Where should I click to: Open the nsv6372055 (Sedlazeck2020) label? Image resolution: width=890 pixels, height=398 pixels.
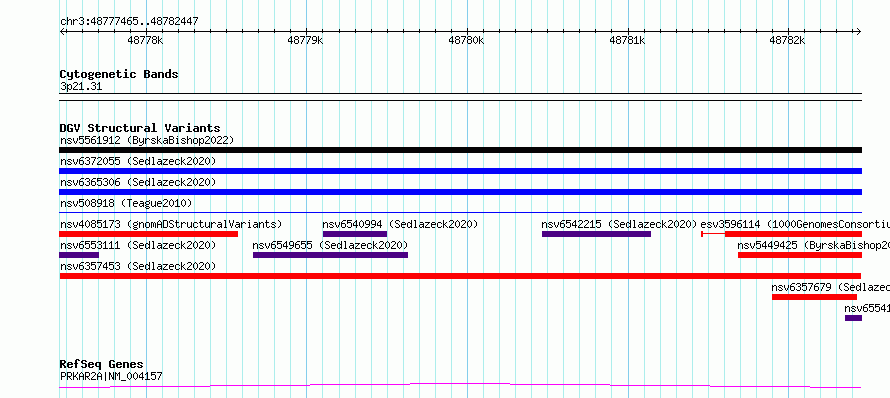pos(138,161)
